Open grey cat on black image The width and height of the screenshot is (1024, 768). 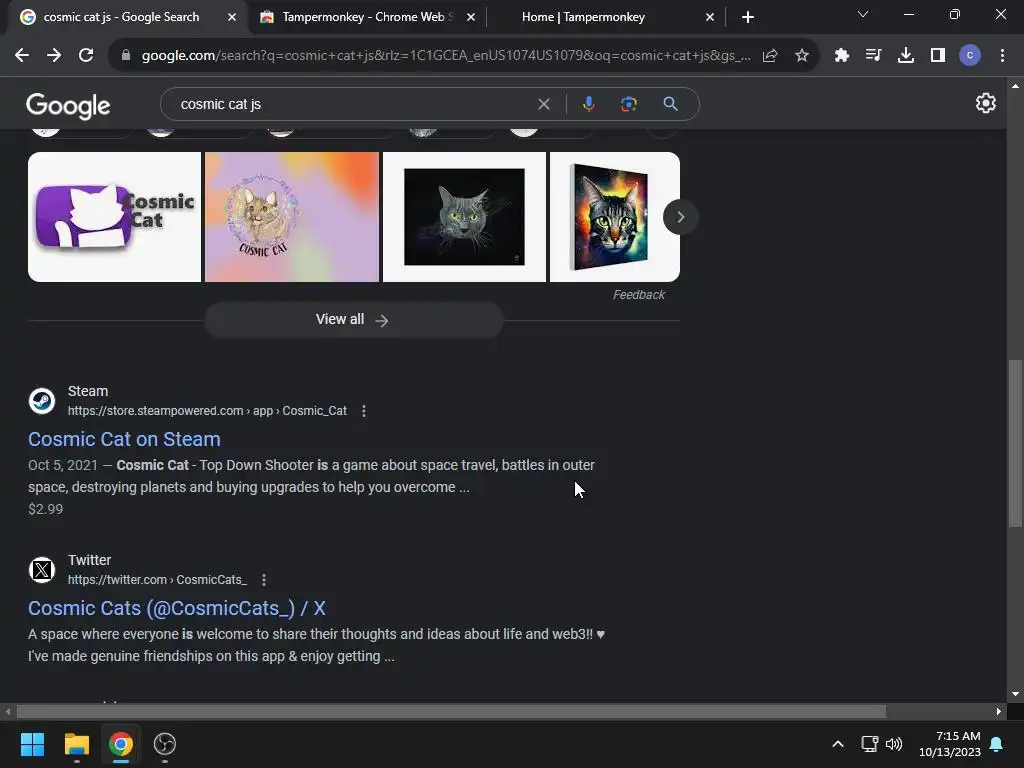464,217
